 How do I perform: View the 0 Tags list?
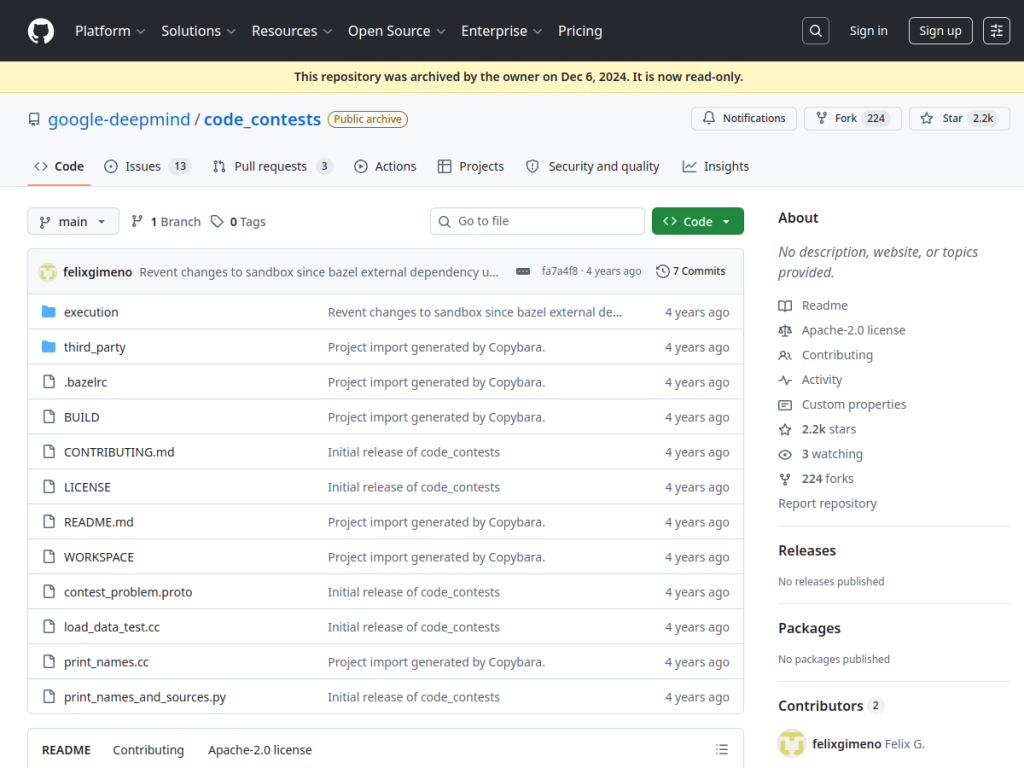pos(238,221)
